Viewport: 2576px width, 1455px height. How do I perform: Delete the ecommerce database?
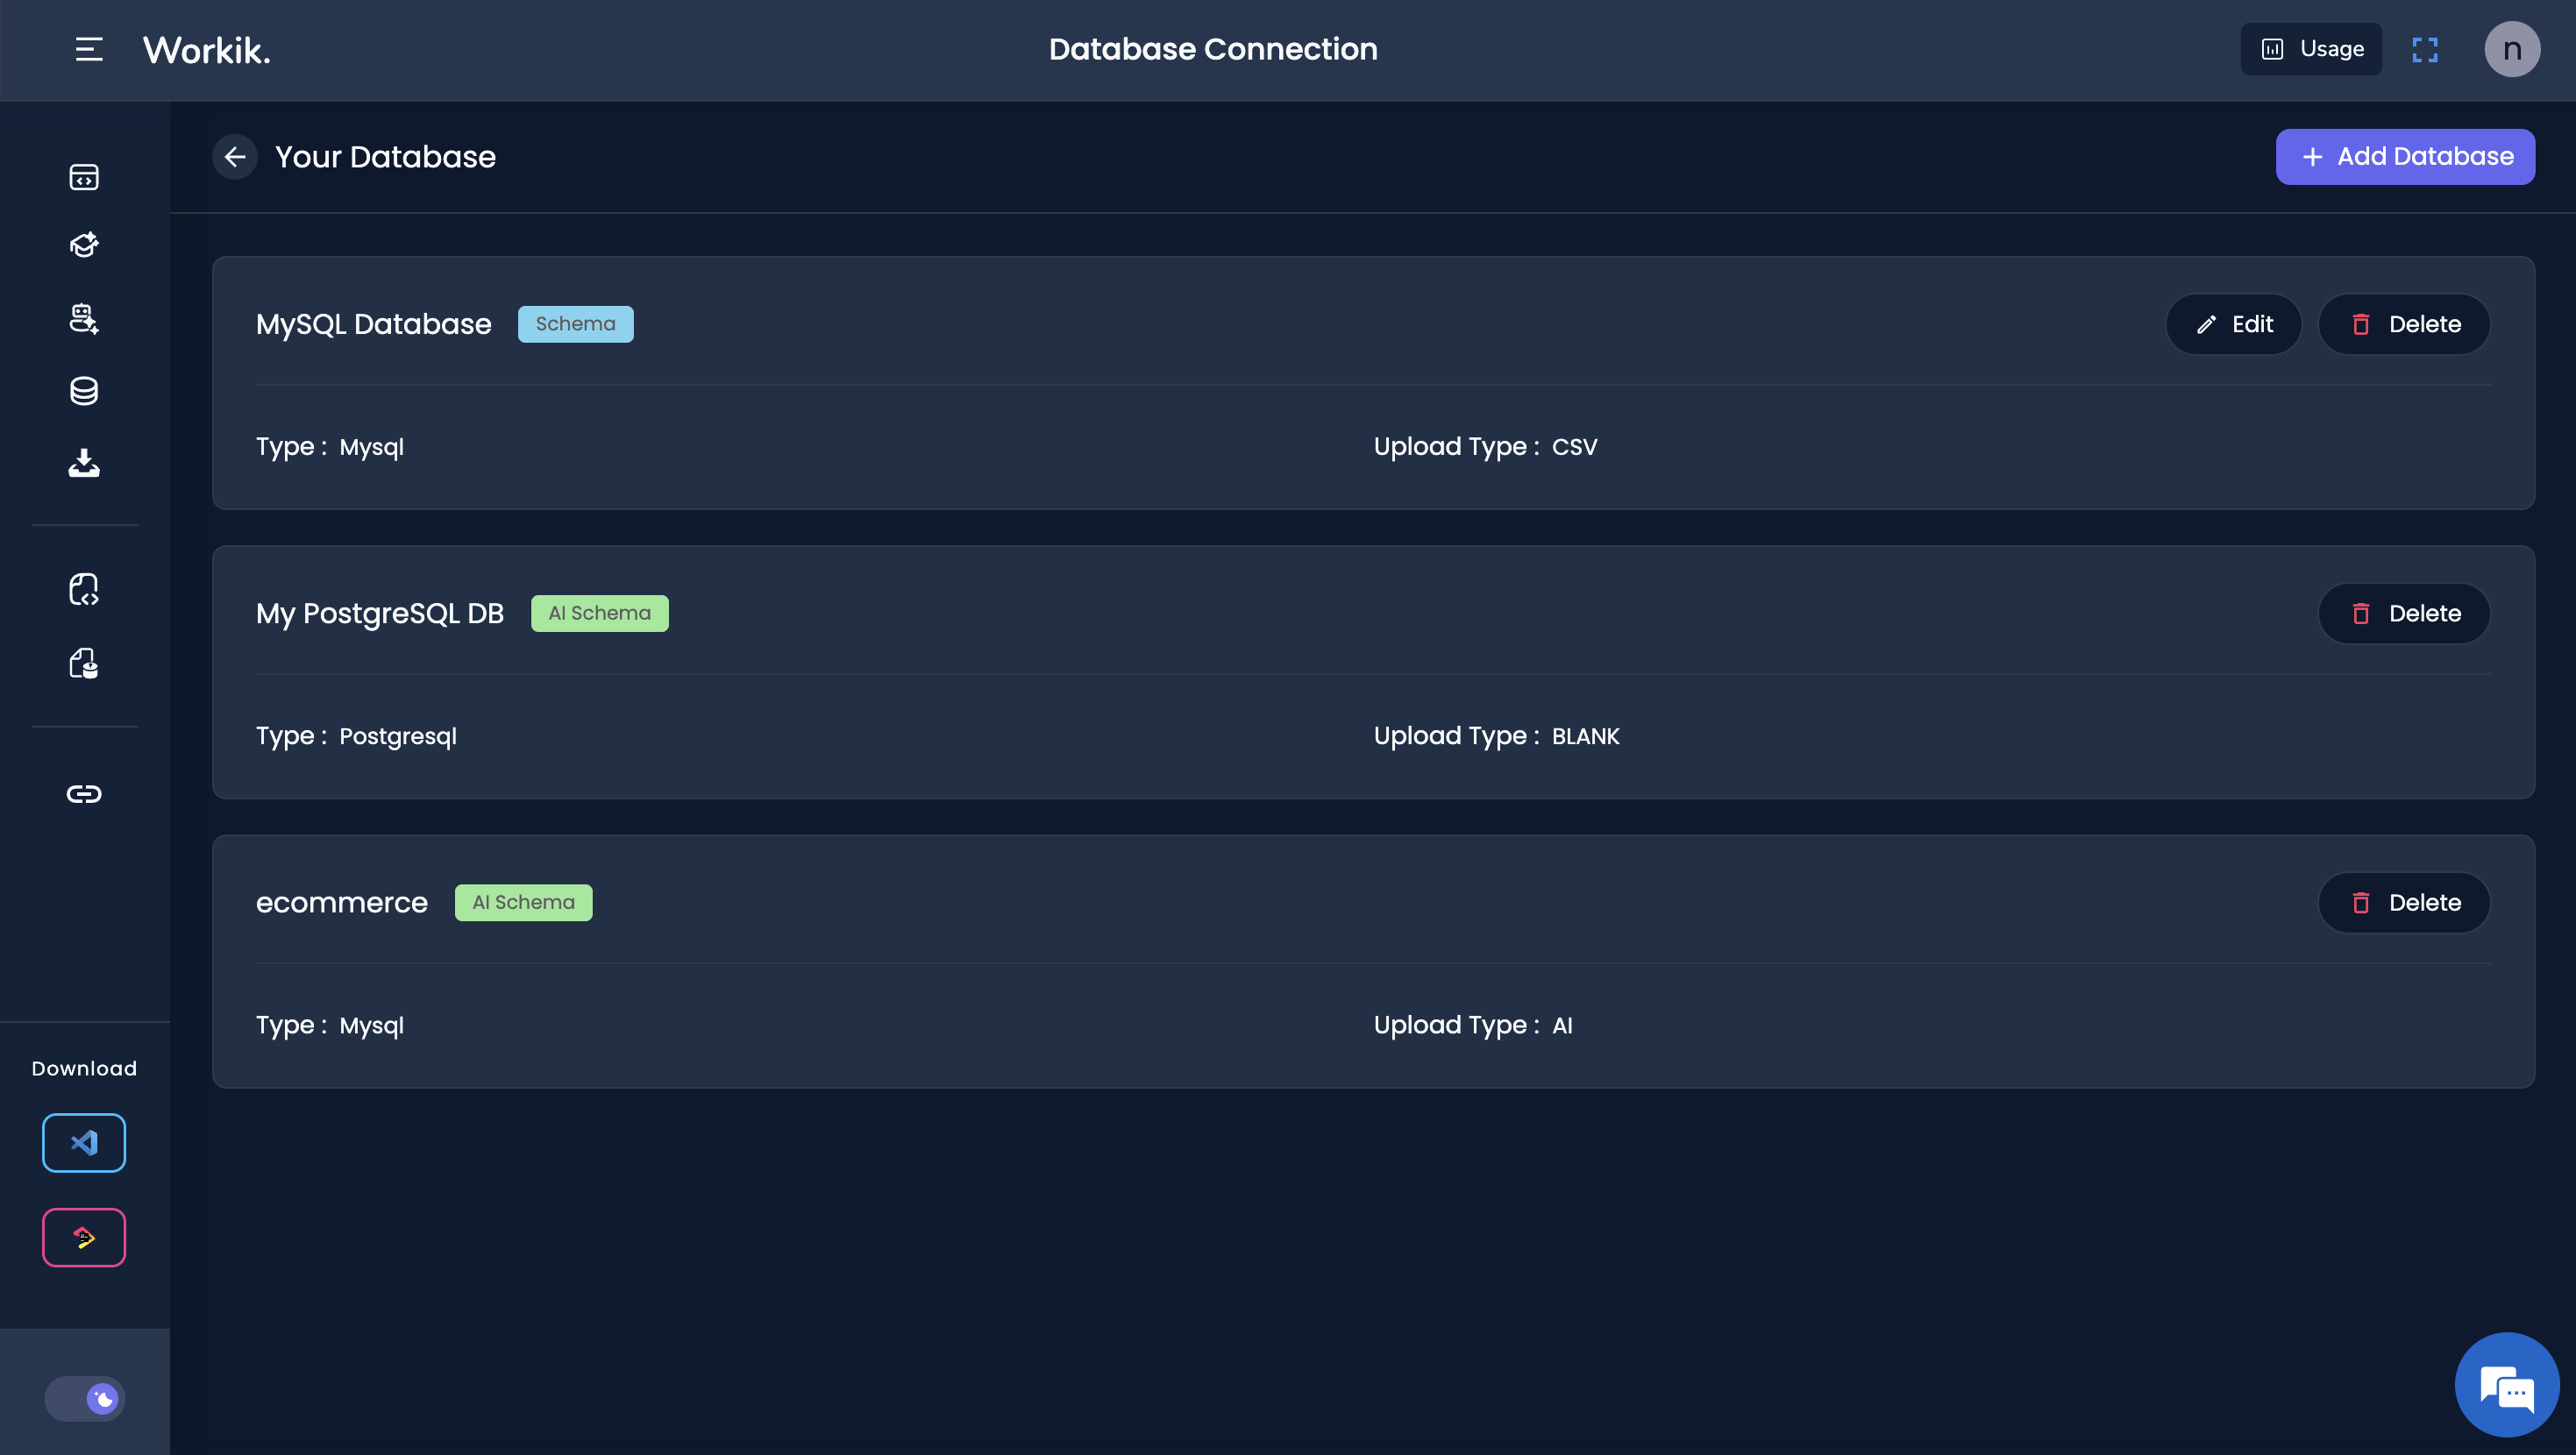point(2404,902)
